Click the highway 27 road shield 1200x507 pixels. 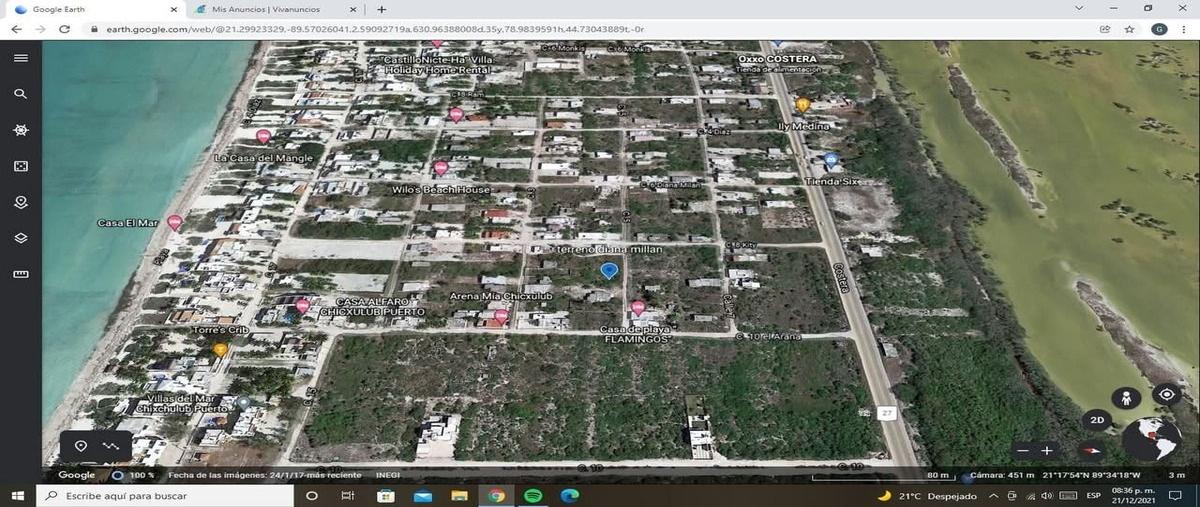click(x=886, y=412)
